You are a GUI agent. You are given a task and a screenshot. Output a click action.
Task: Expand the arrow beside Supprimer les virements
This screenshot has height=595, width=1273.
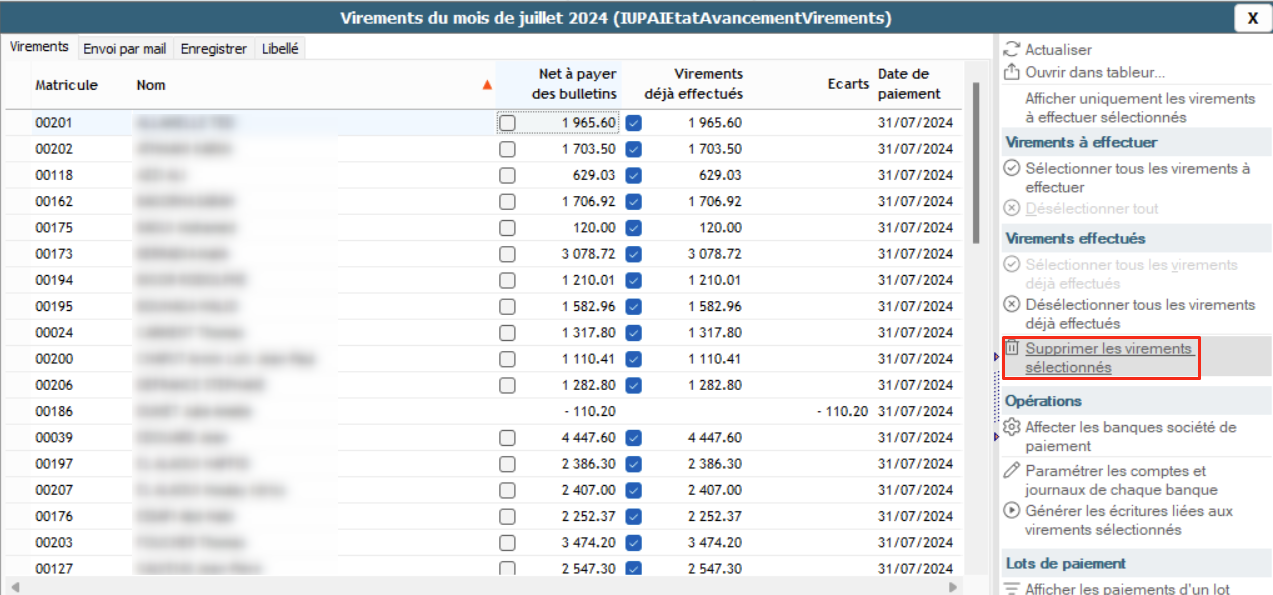pos(996,357)
